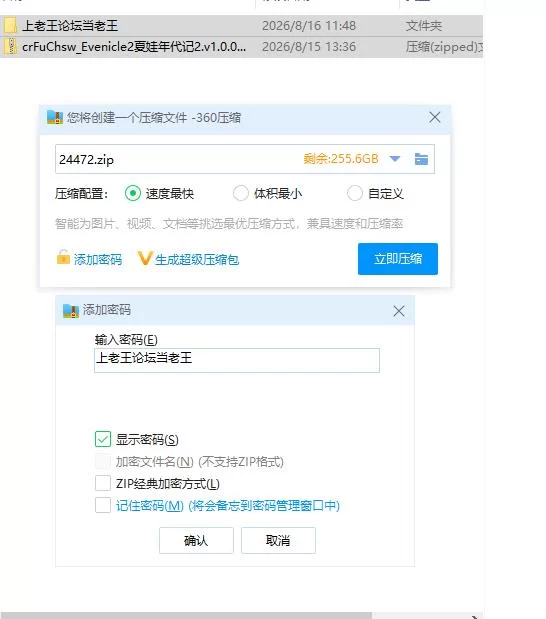Click the 360压缩 logo in the 您将创建一个压缩文件 title bar

pyautogui.click(x=55, y=117)
